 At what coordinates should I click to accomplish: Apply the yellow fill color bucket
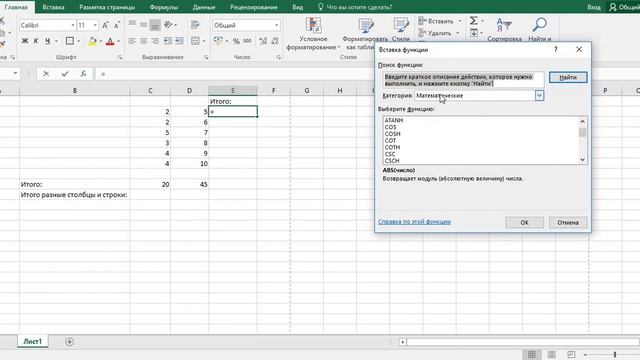92,41
